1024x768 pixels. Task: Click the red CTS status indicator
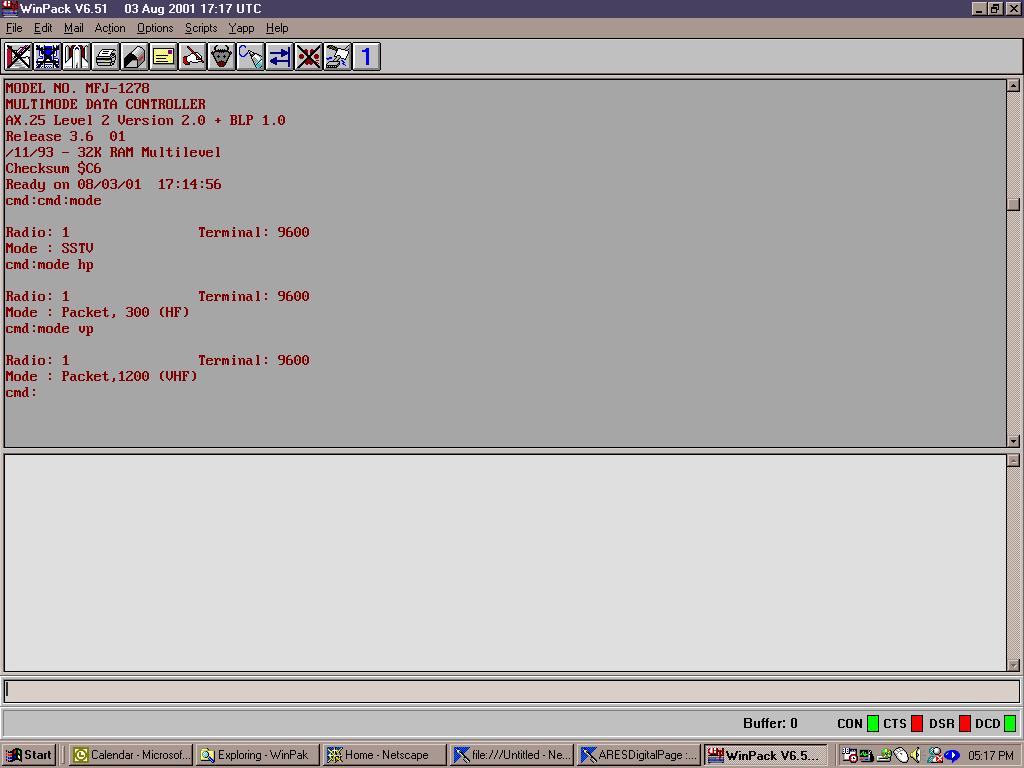(917, 723)
